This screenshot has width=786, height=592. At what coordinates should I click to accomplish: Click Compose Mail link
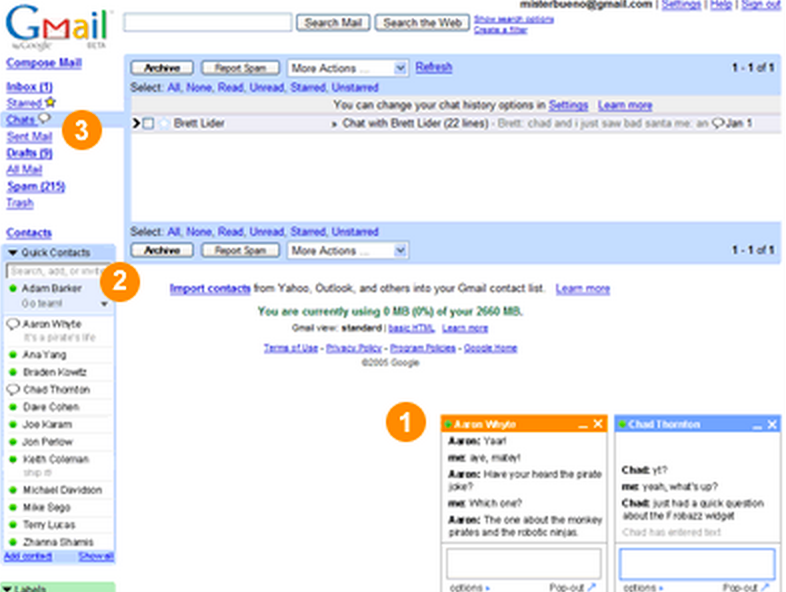tap(44, 63)
